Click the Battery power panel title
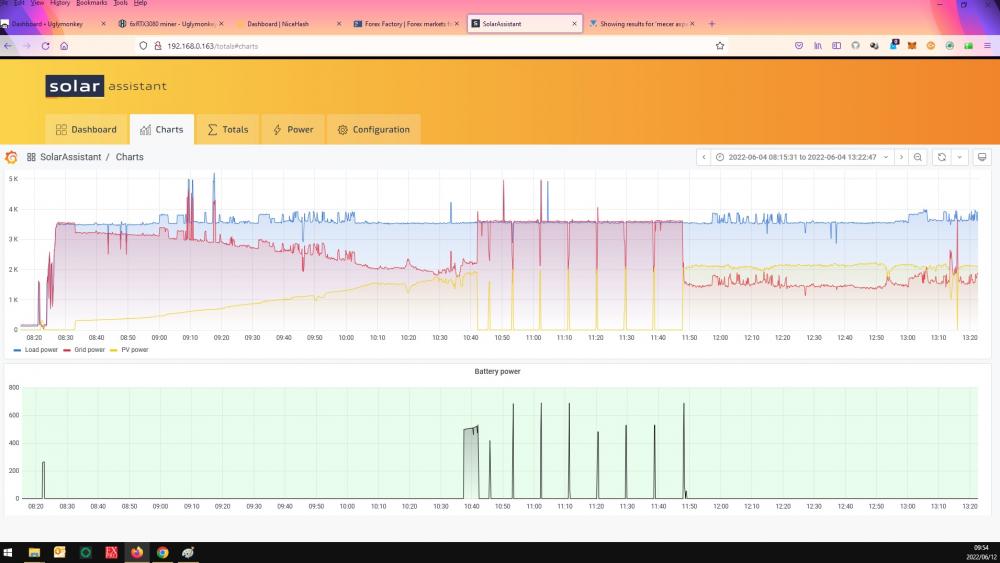This screenshot has height=563, width=1000. (x=497, y=371)
